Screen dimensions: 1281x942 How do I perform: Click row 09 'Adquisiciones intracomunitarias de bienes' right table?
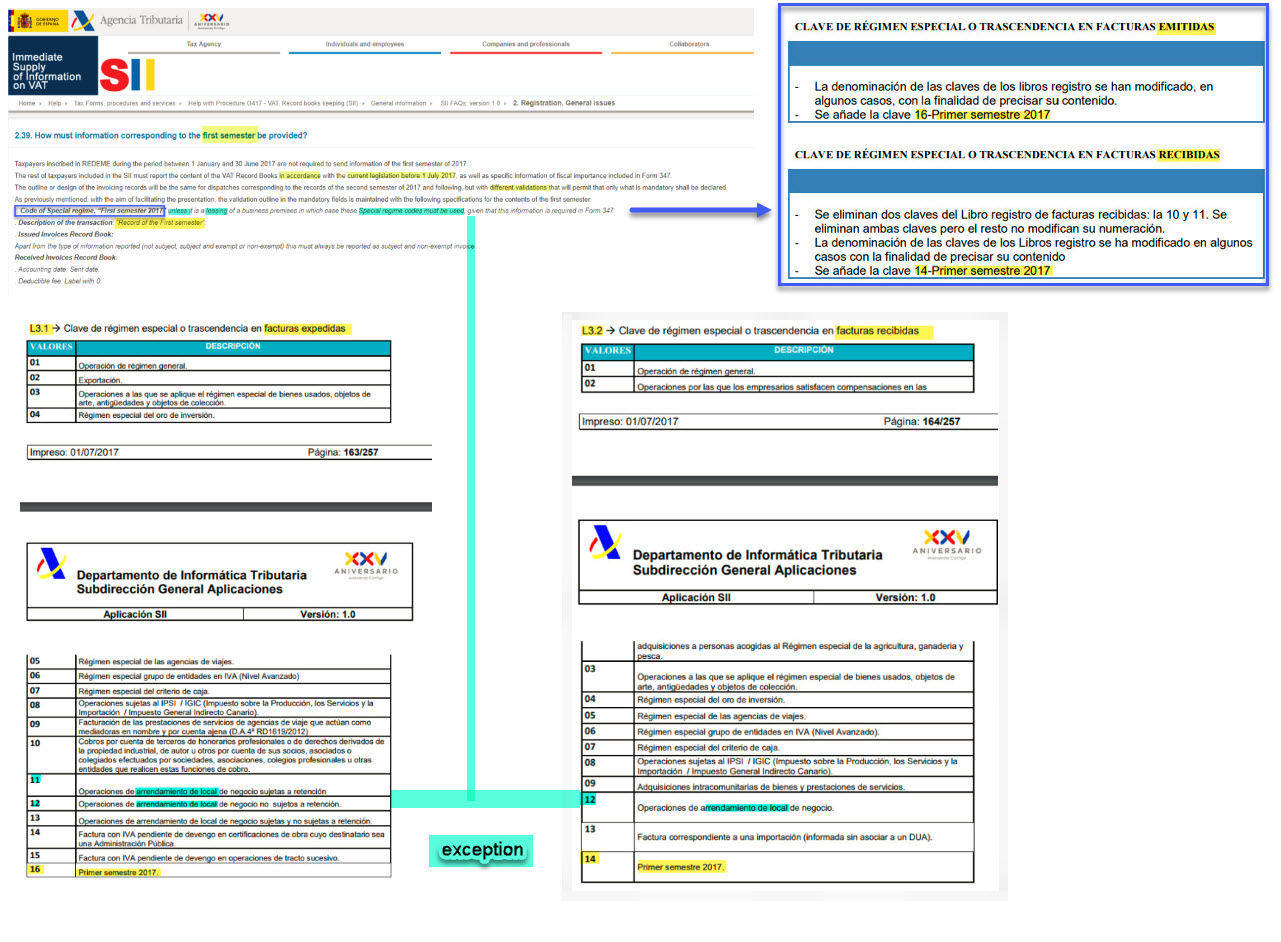pos(778,787)
